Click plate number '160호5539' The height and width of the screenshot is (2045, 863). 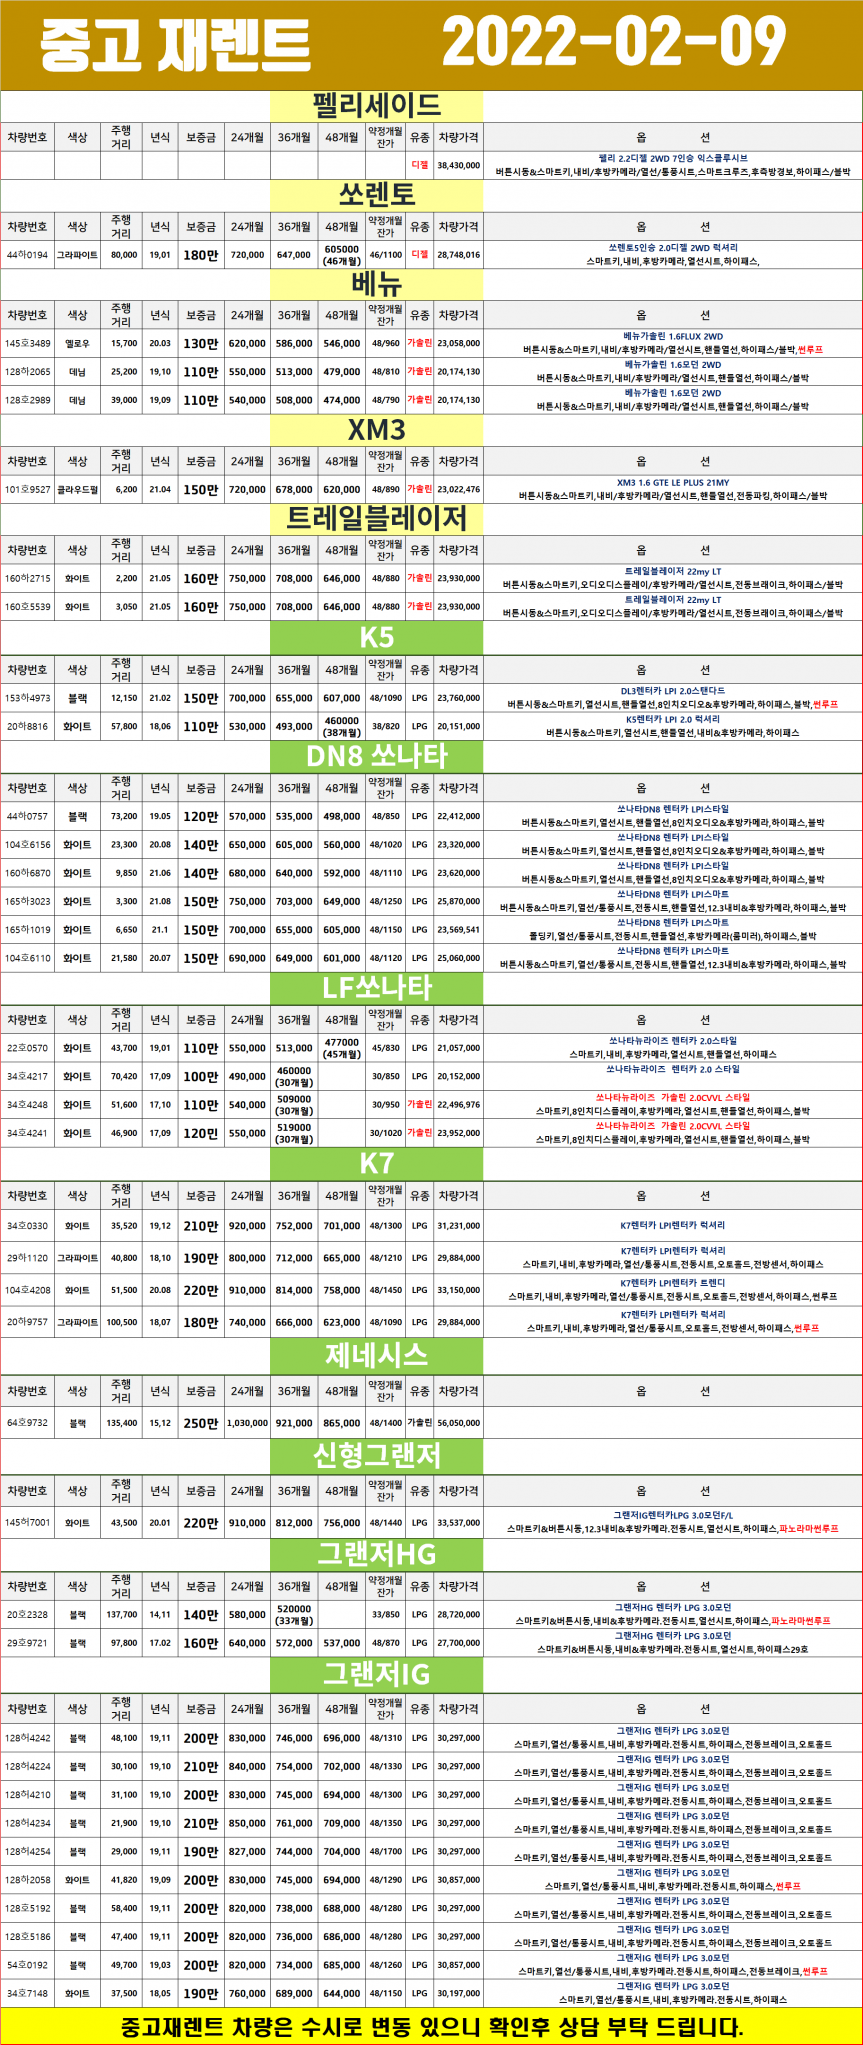[27, 606]
